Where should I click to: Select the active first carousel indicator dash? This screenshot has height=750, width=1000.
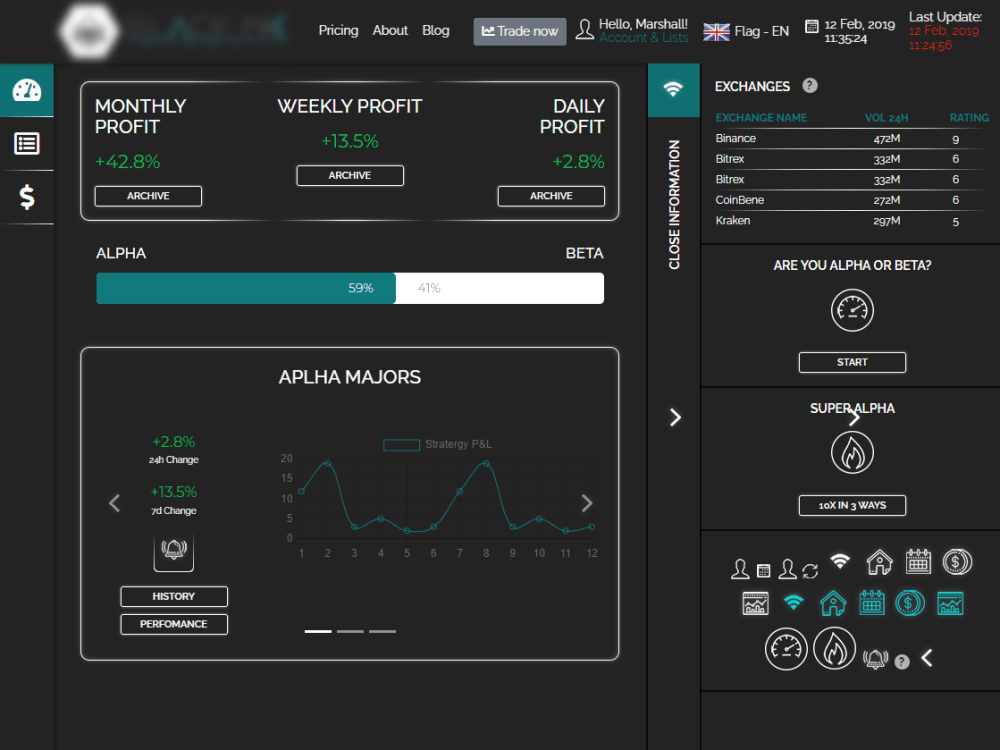(x=318, y=631)
